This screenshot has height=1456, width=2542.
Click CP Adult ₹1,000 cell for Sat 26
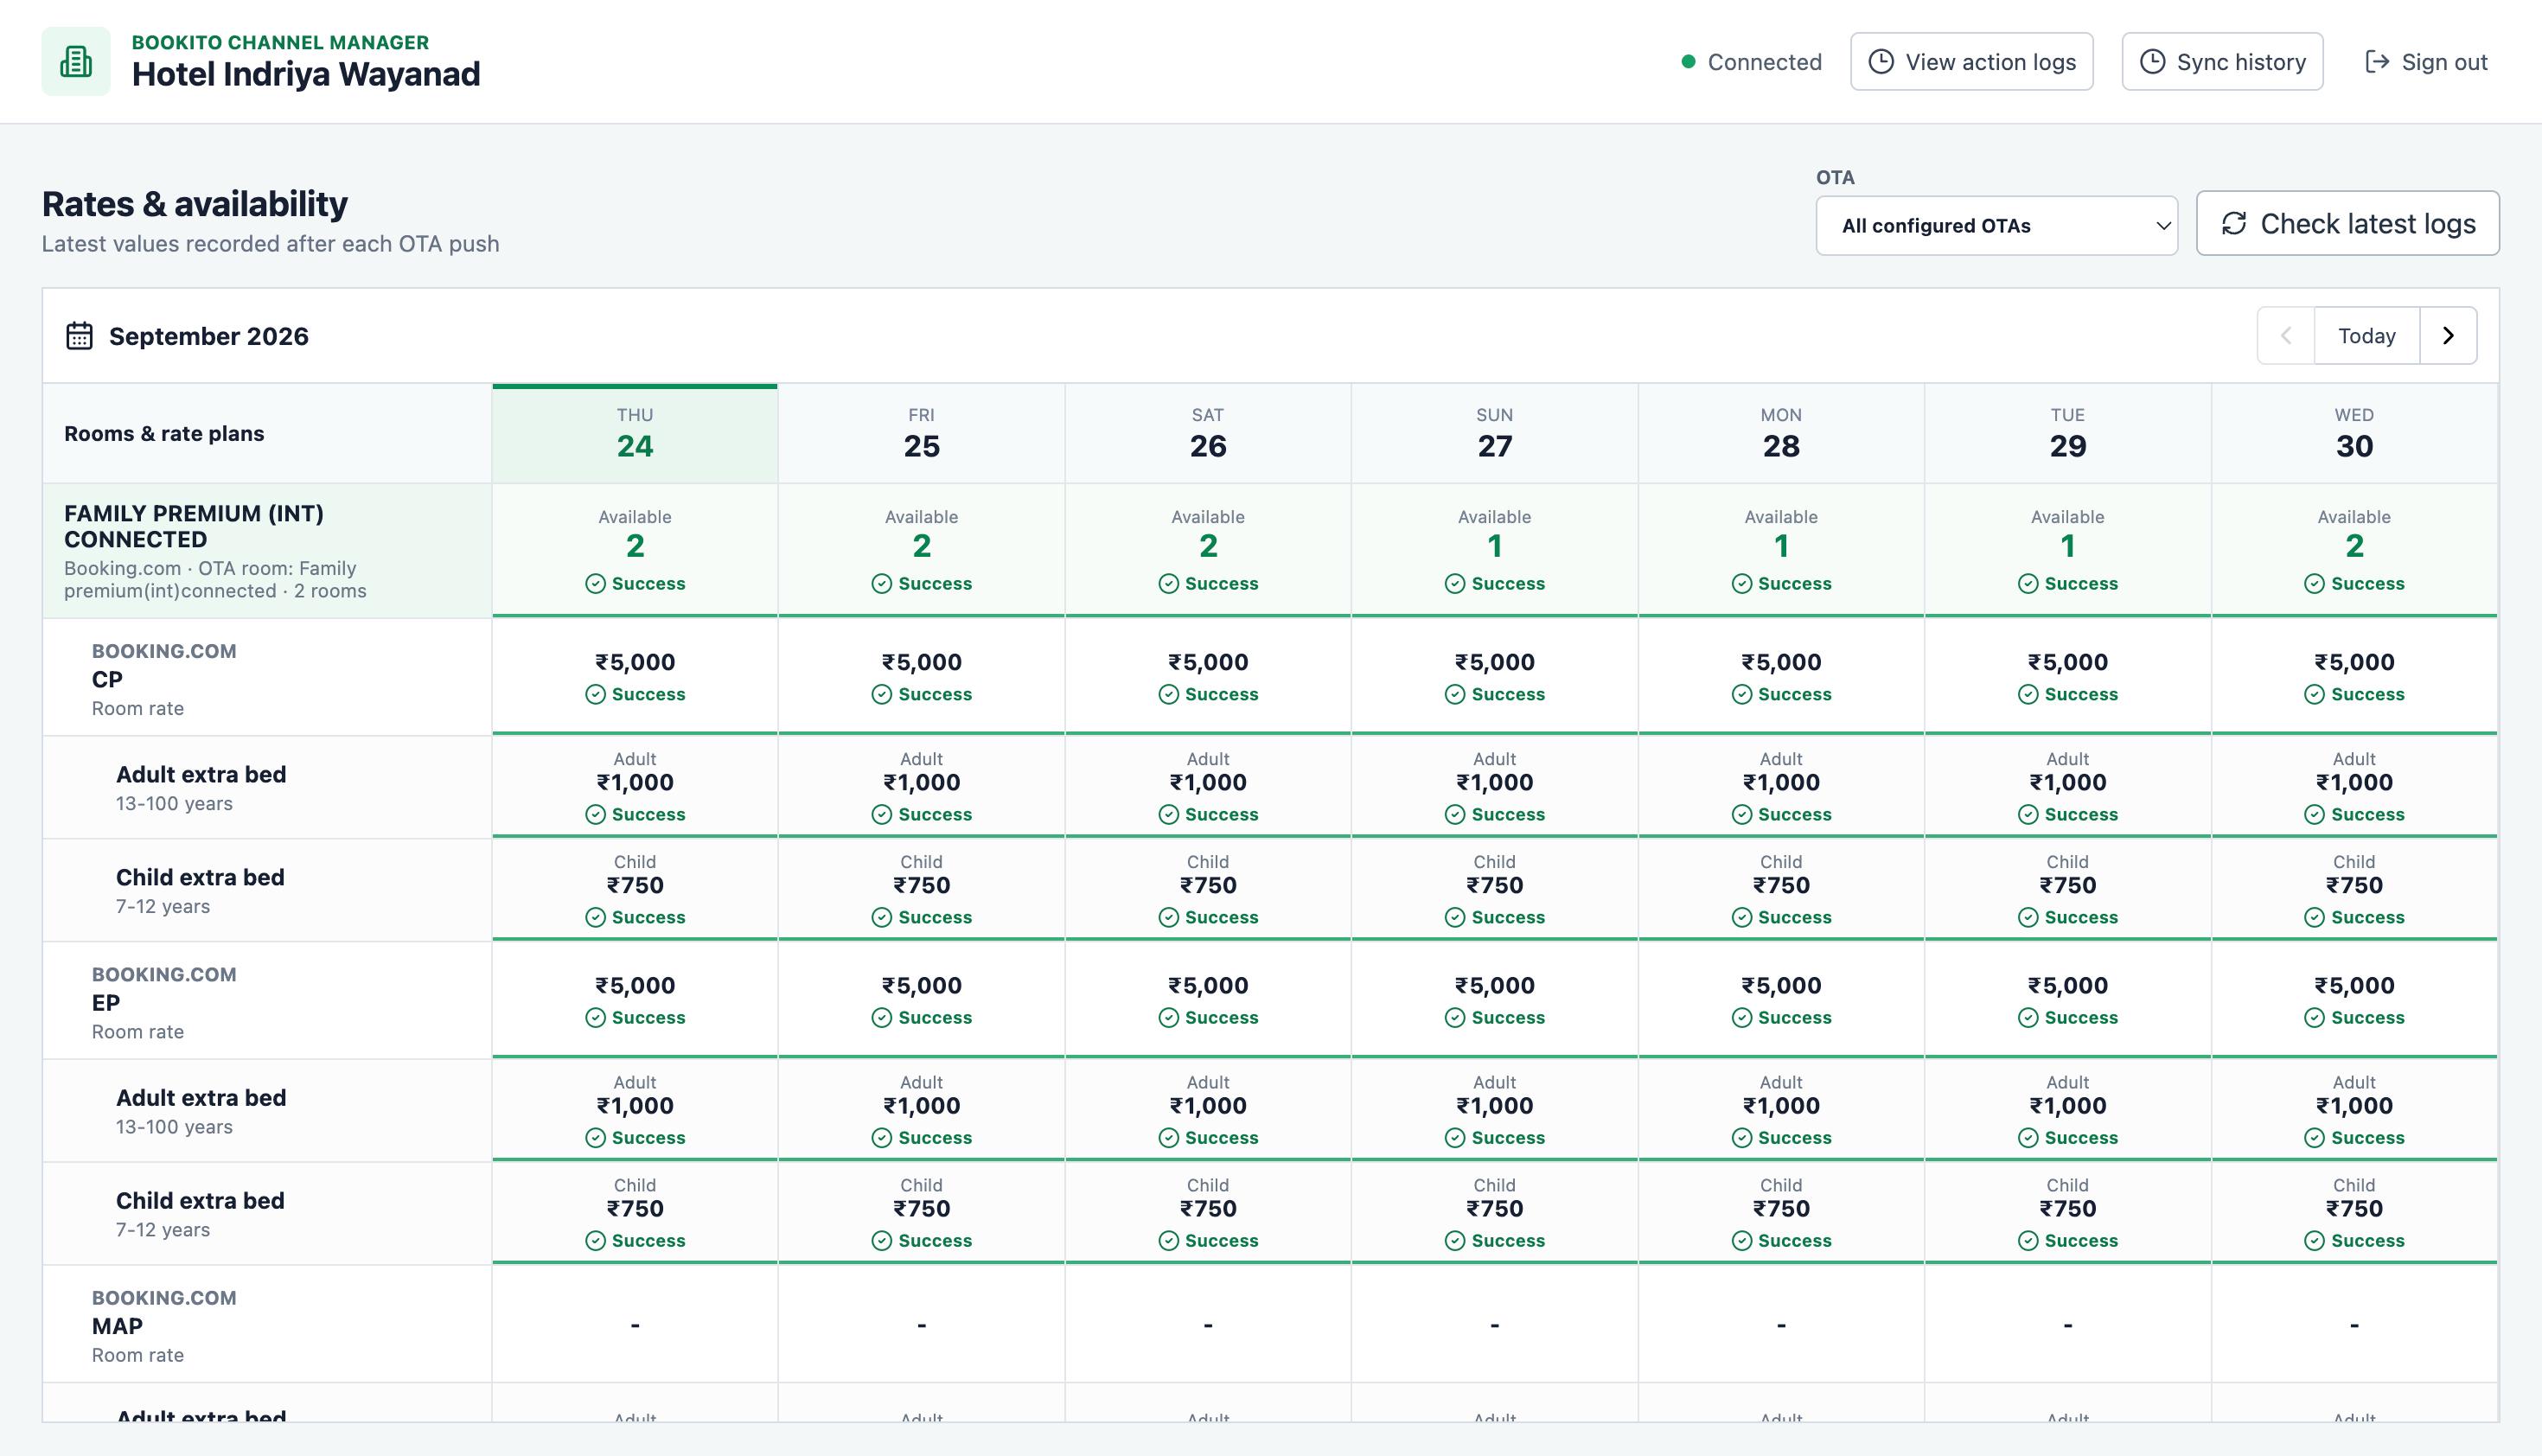[x=1208, y=786]
